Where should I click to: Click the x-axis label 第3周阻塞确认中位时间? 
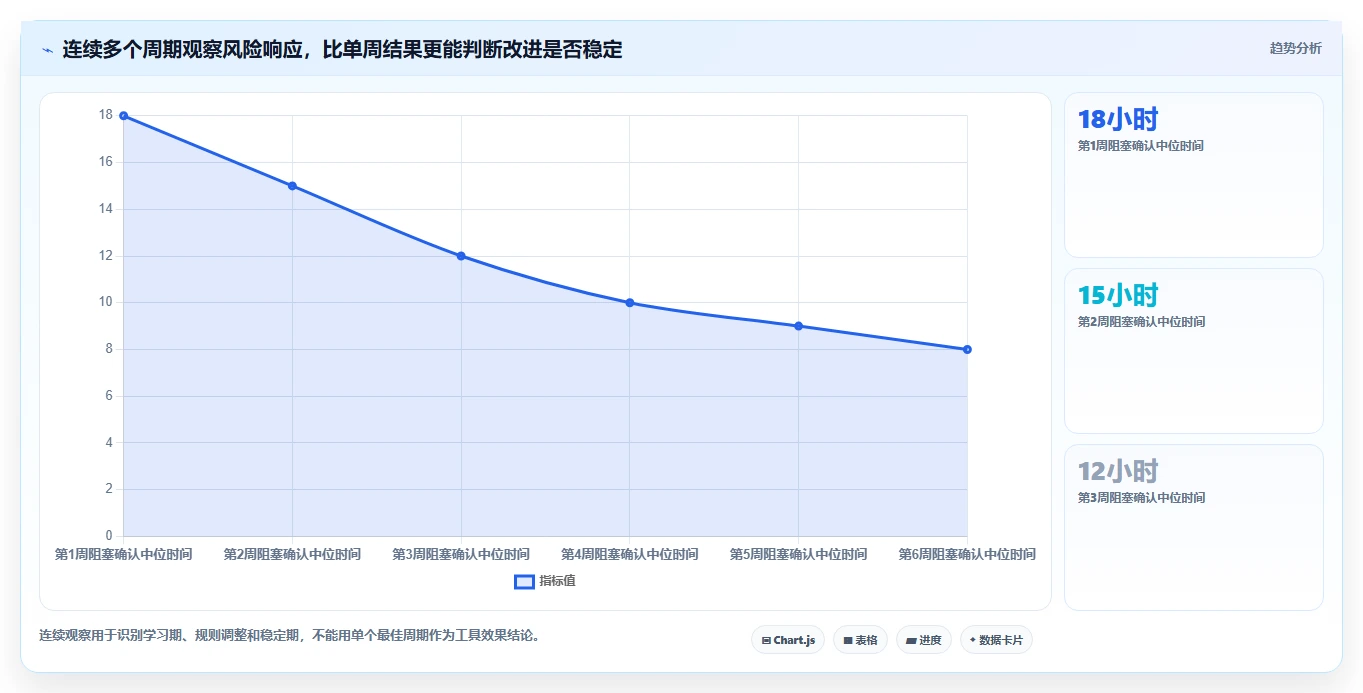click(461, 554)
